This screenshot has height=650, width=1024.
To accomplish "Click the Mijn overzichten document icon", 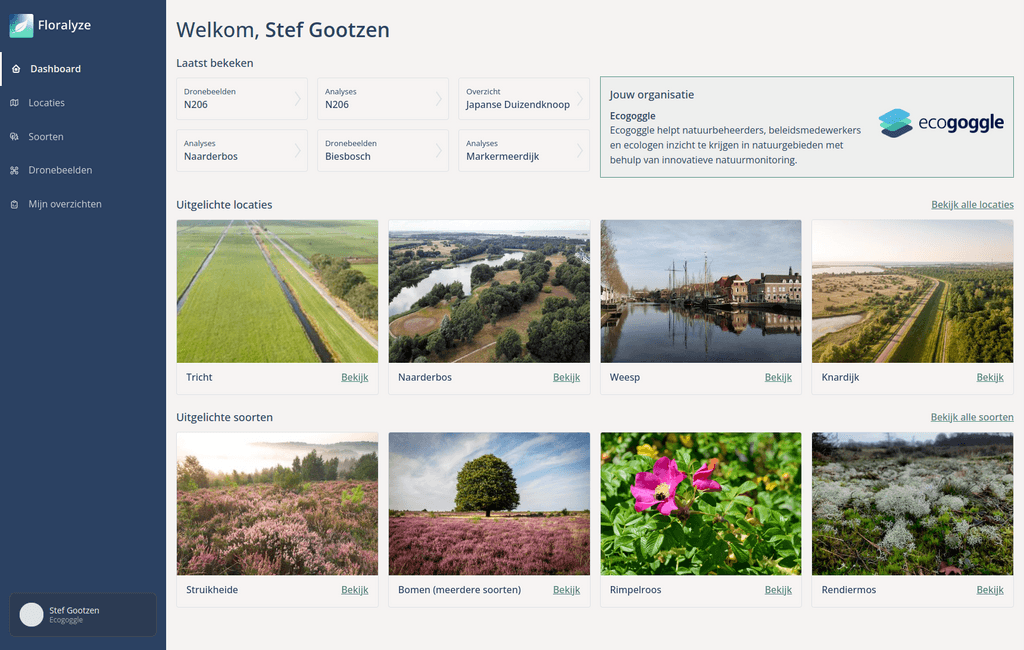I will coord(14,204).
